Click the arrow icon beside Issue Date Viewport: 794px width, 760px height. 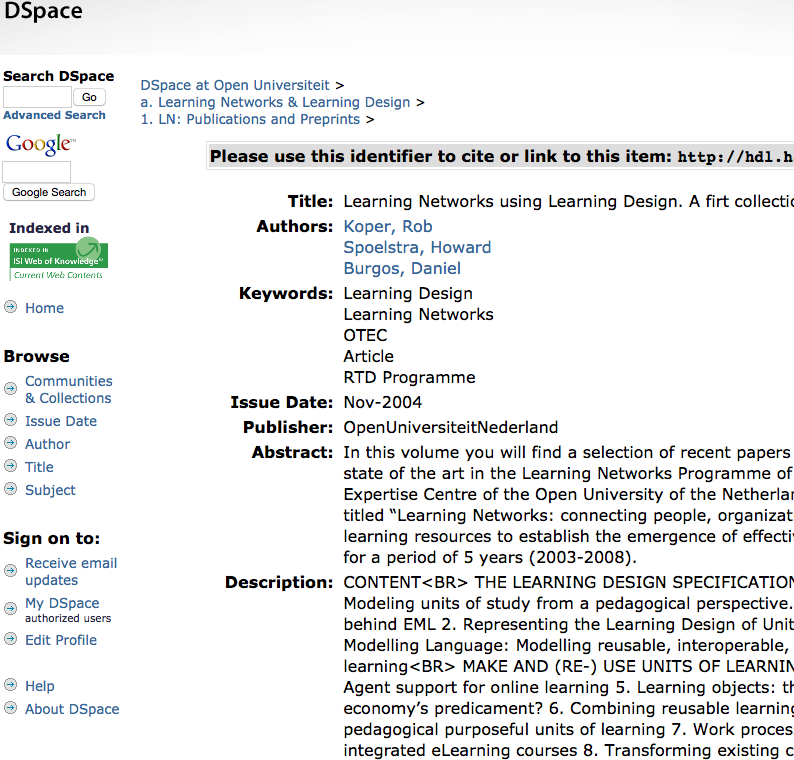point(11,420)
